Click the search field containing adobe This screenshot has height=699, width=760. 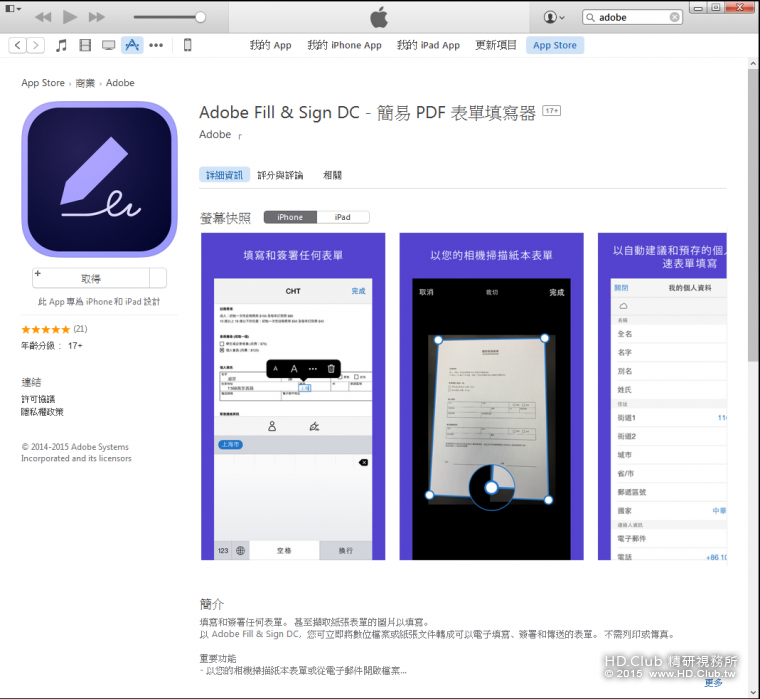(632, 17)
